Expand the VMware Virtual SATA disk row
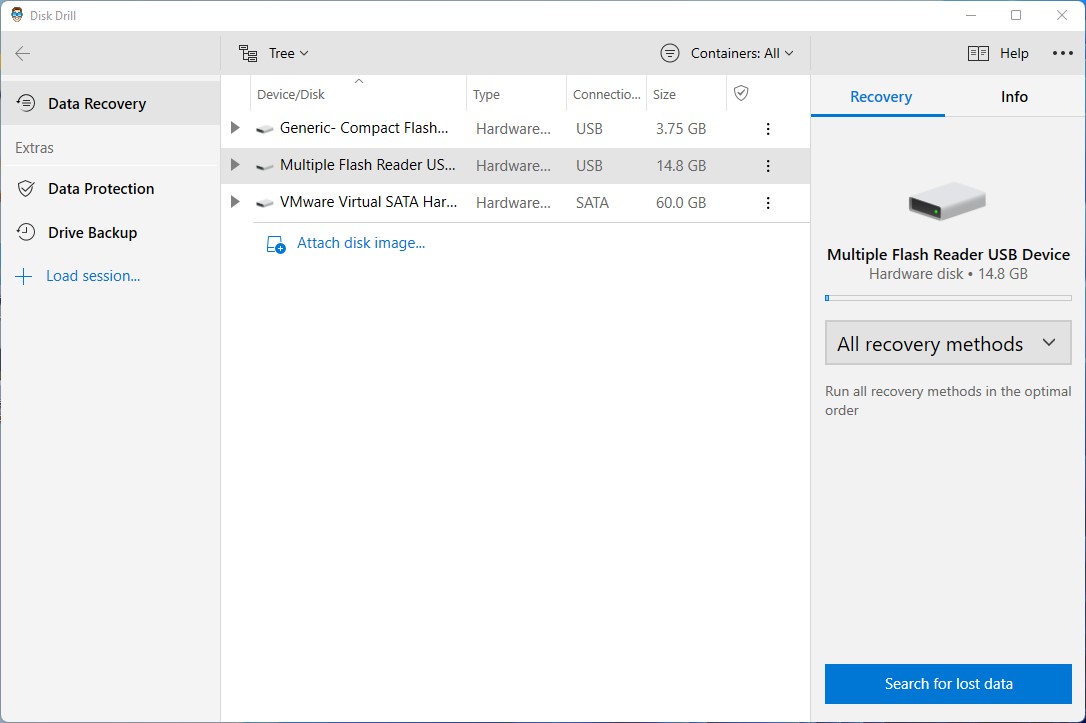This screenshot has width=1086, height=723. pyautogui.click(x=235, y=202)
